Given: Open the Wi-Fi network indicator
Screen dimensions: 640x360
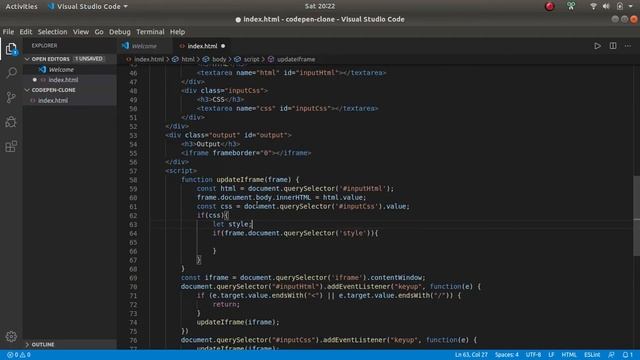Looking at the screenshot, I should (593, 6).
